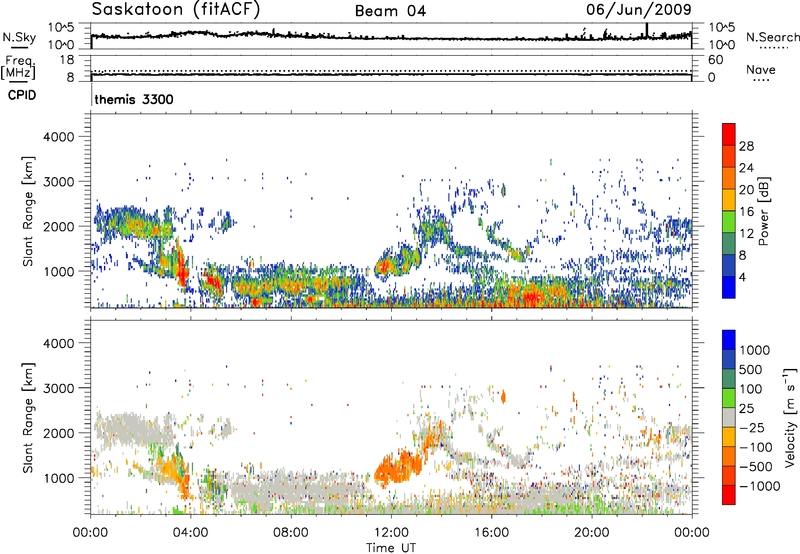The image size is (800, 554).
Task: Click the date '06/Jun/2009'
Action: (639, 10)
